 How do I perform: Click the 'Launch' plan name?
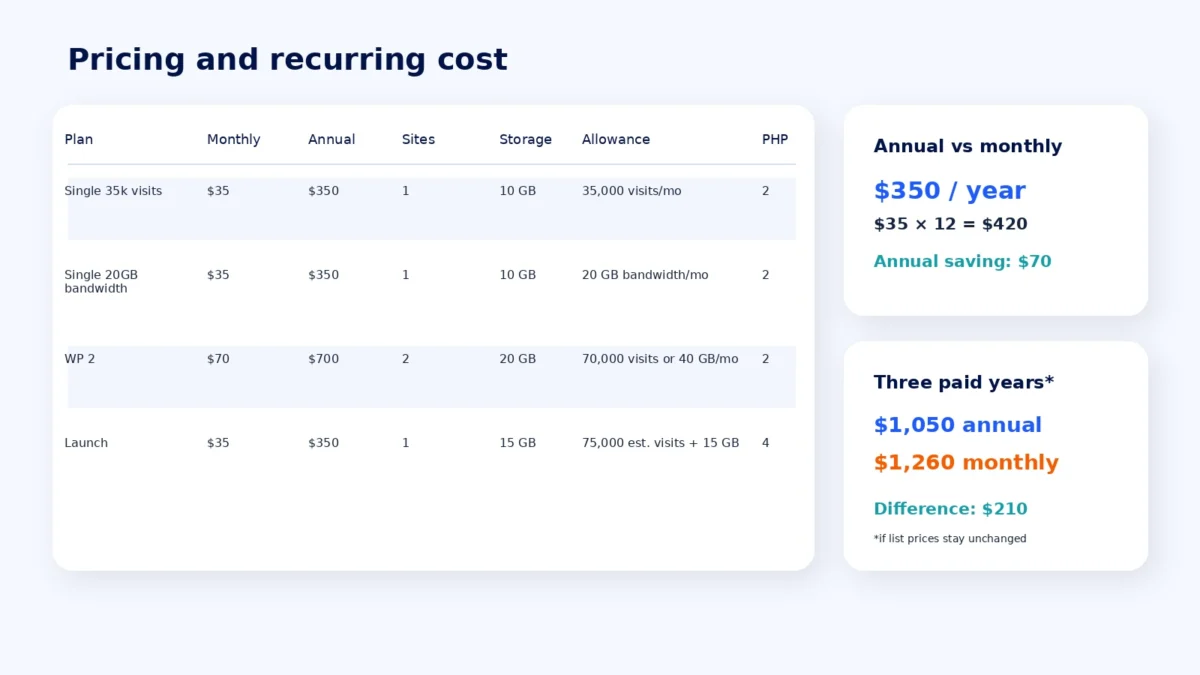pos(86,443)
